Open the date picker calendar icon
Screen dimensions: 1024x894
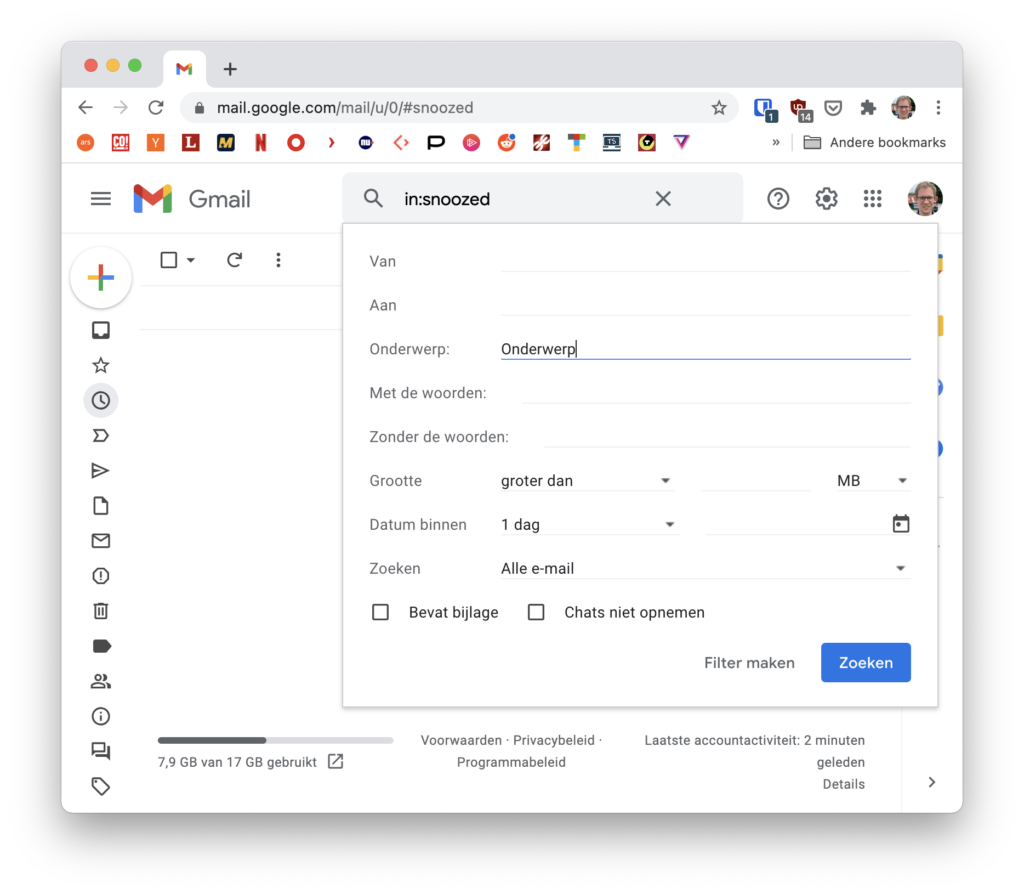click(x=901, y=524)
